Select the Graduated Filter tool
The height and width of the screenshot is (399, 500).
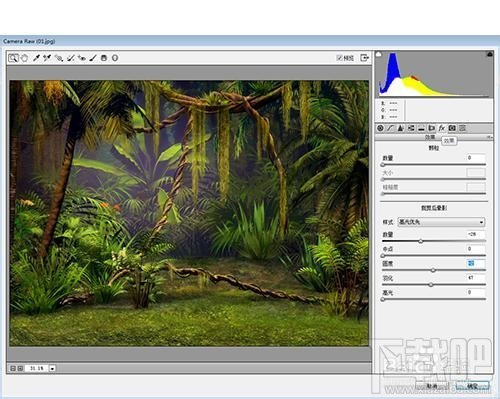(x=104, y=58)
